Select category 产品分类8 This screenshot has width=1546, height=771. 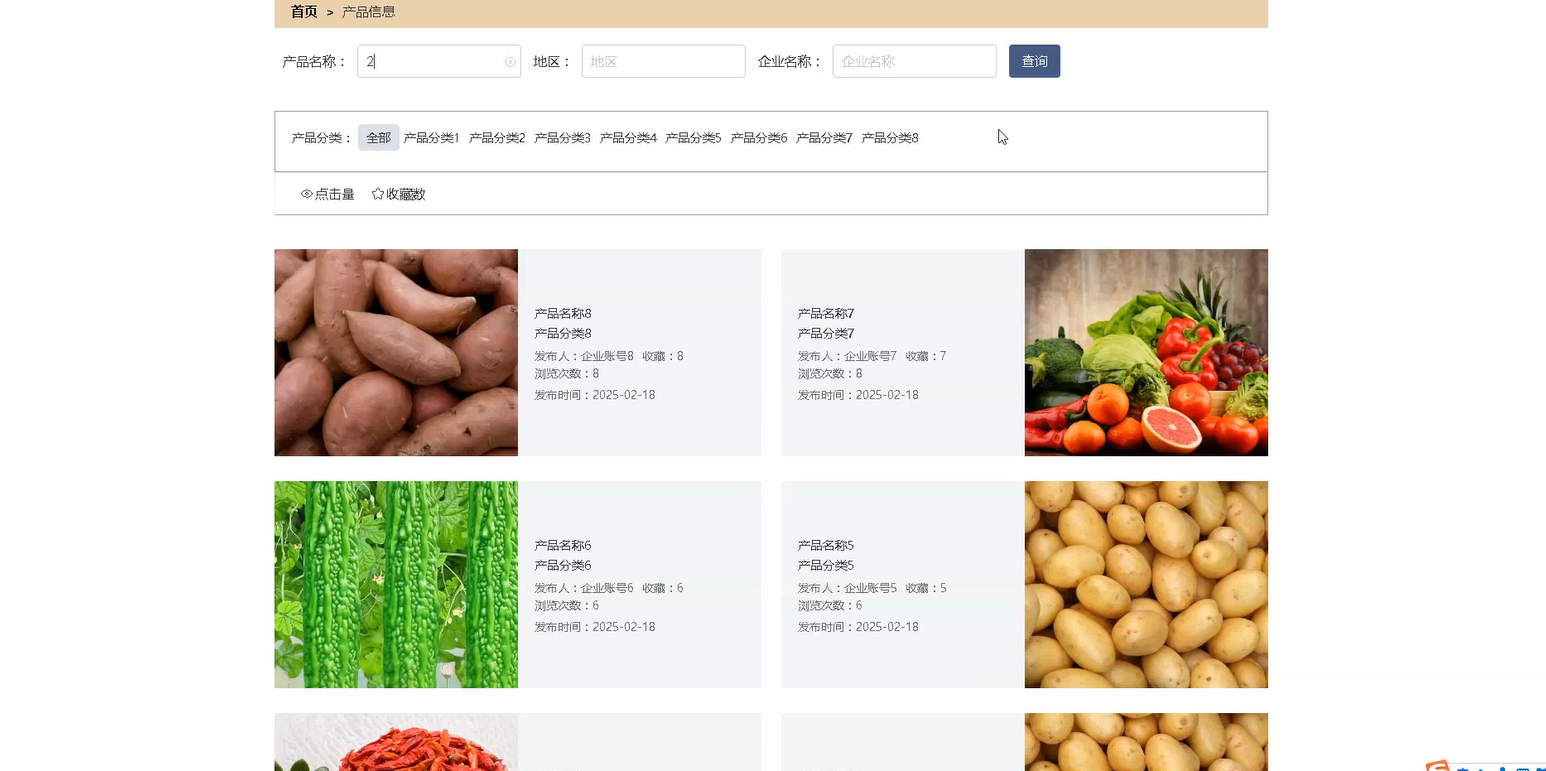point(889,137)
